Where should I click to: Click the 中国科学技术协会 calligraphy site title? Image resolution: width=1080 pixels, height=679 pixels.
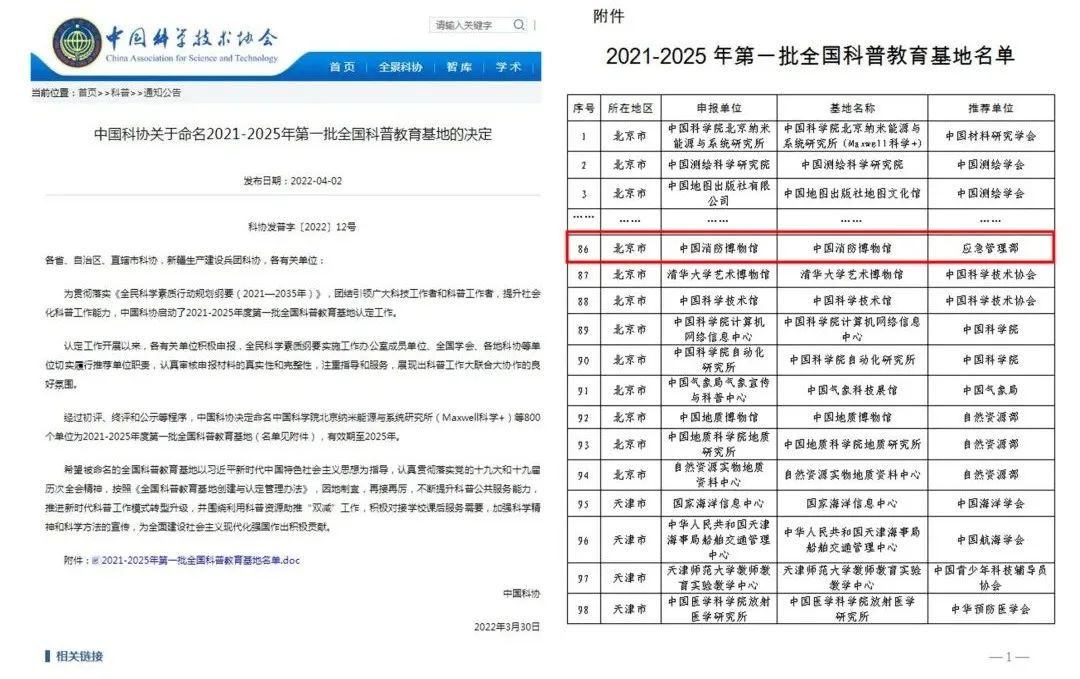(x=192, y=38)
